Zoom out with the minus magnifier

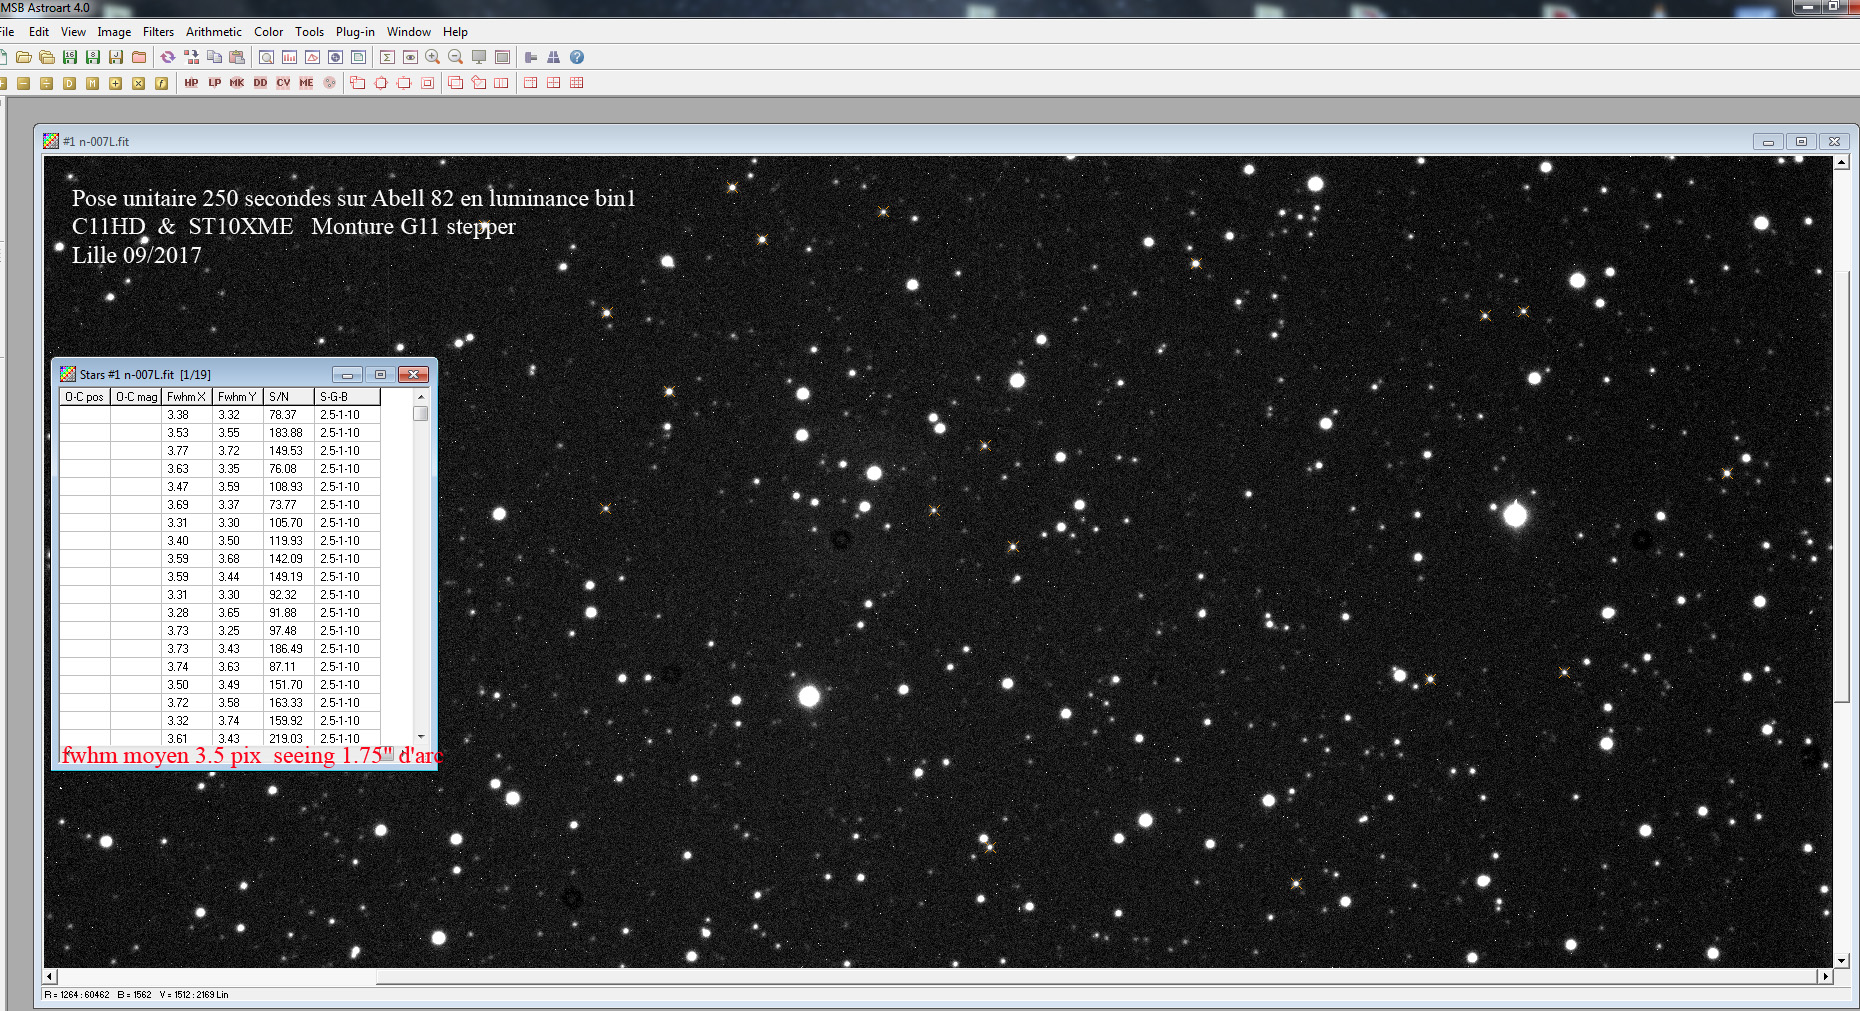456,57
